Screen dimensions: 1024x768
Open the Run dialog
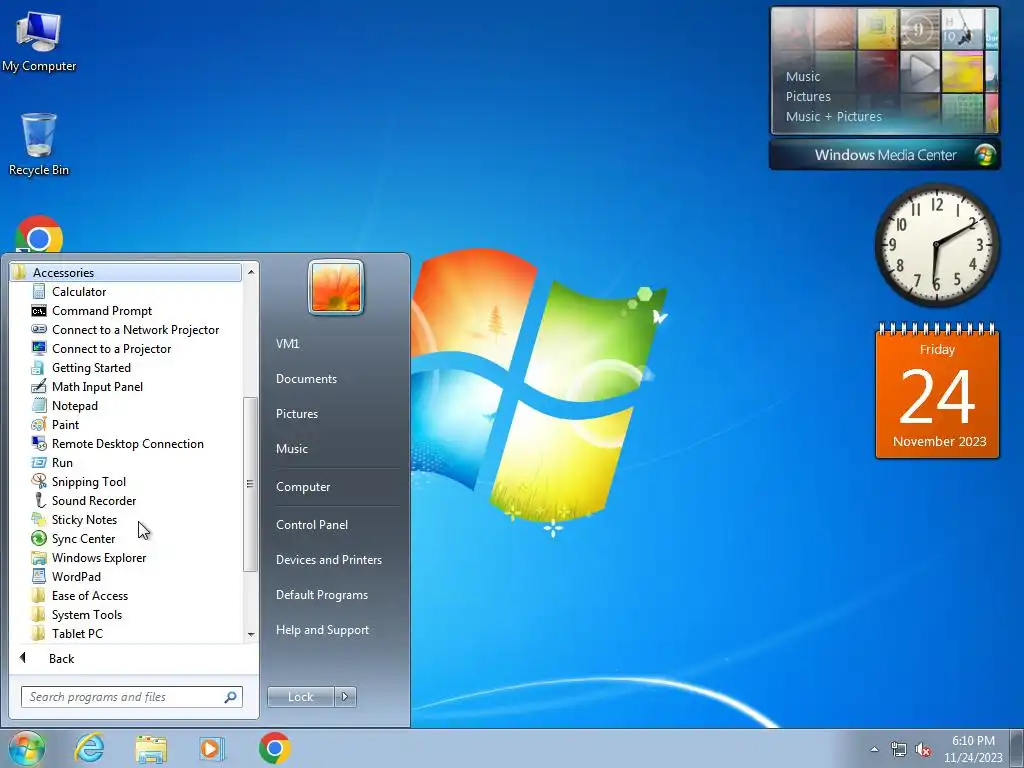[62, 462]
